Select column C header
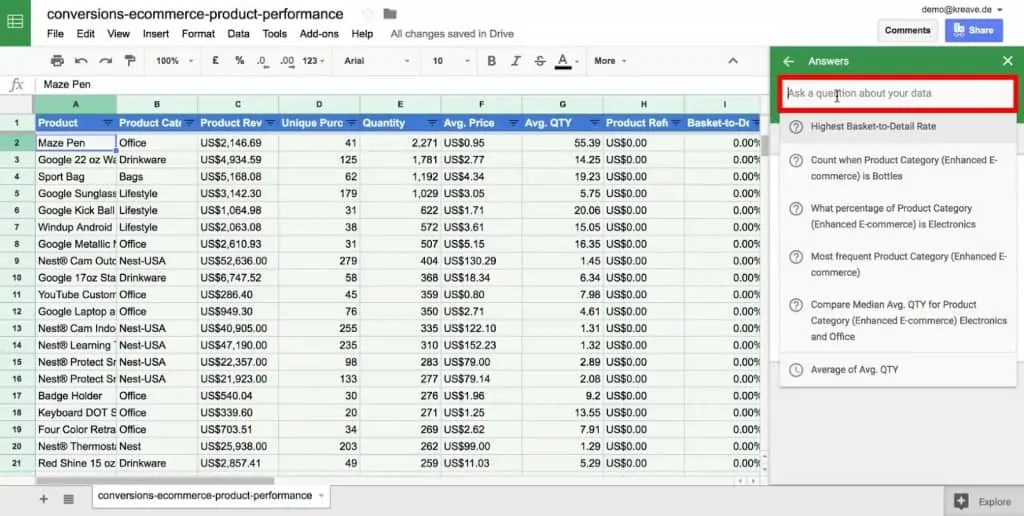Screen dimensions: 1024x516 pos(238,104)
